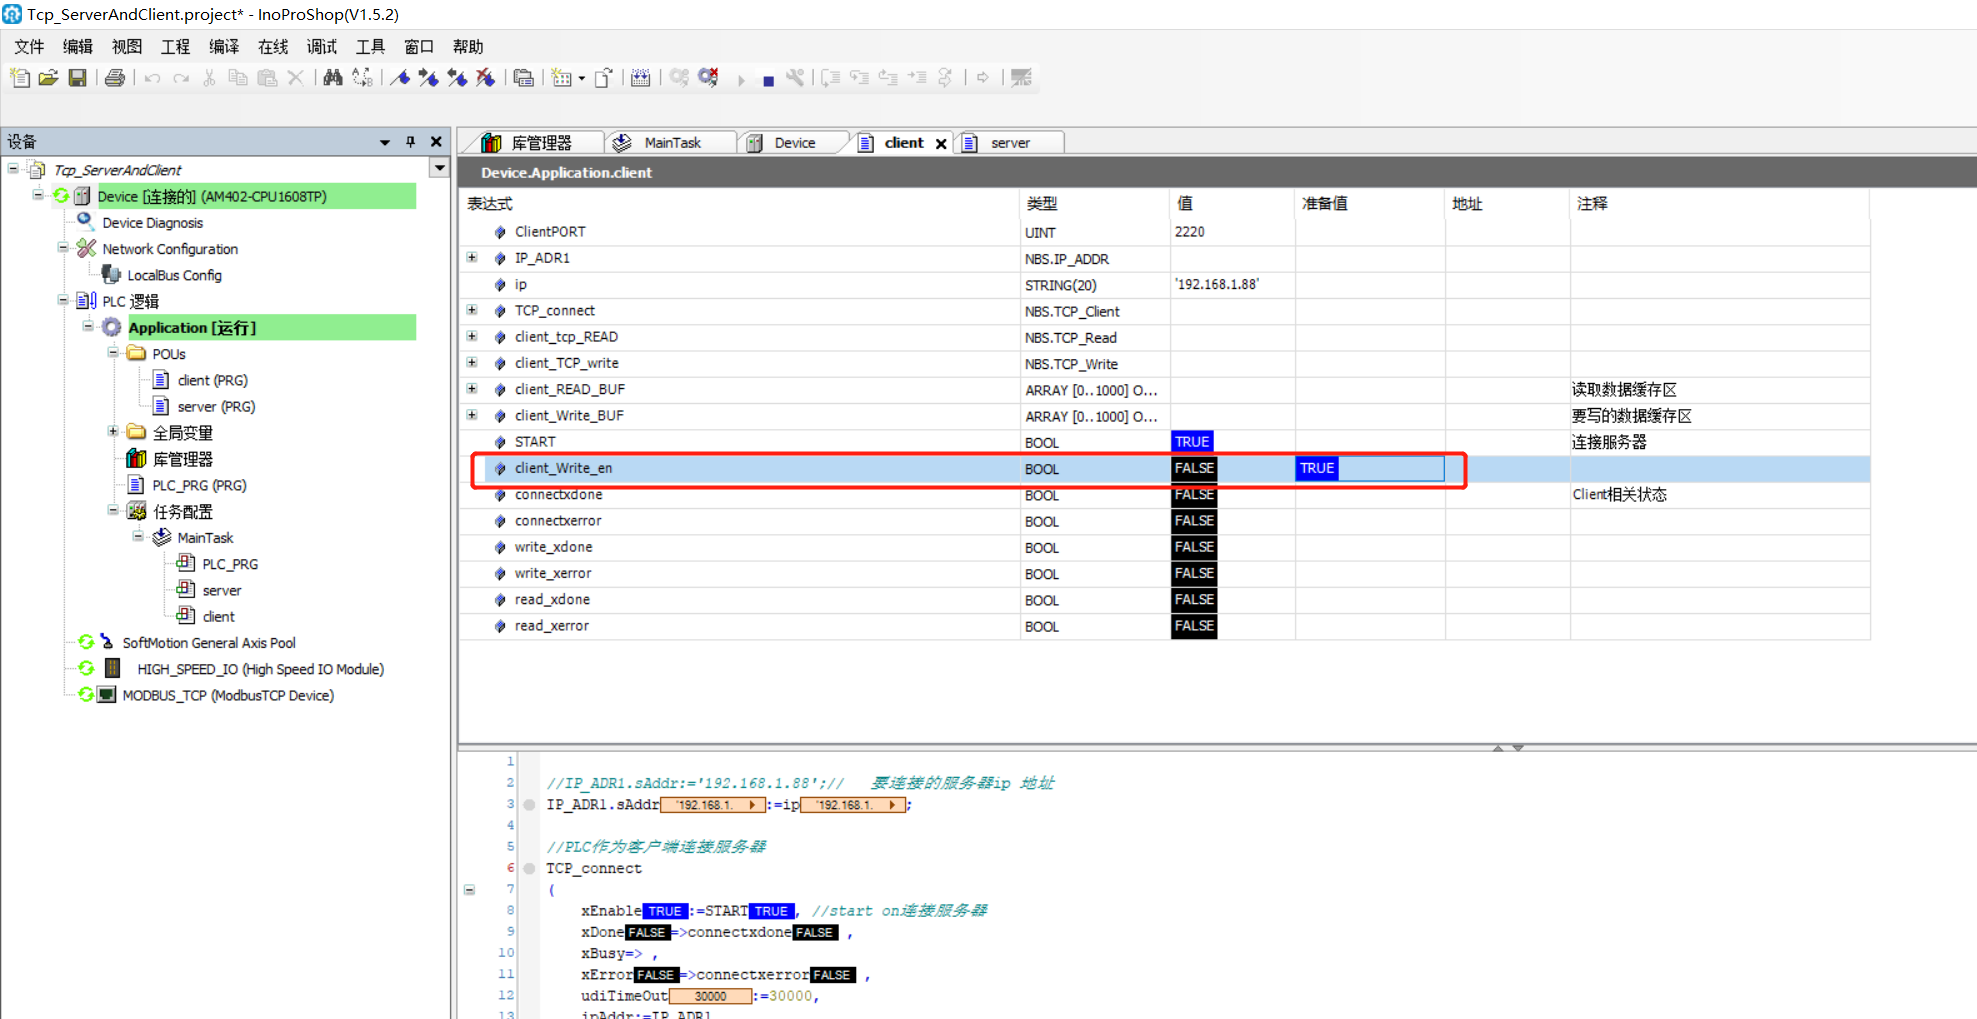The width and height of the screenshot is (1977, 1019).
Task: Click the splitter collapse-up arrow above code pane
Action: (1497, 748)
